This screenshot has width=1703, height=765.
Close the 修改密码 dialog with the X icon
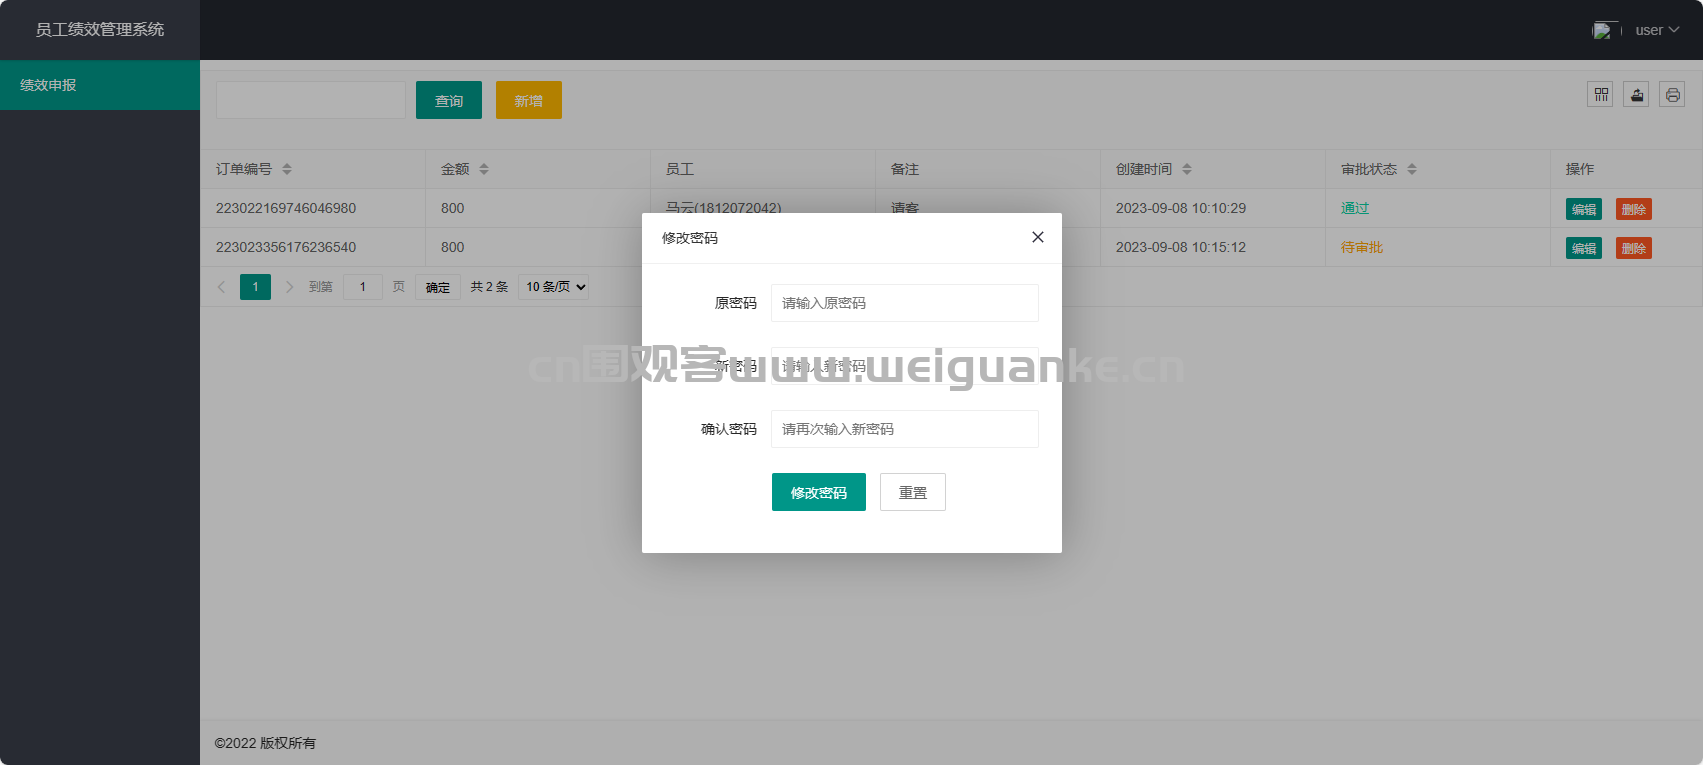pos(1037,237)
